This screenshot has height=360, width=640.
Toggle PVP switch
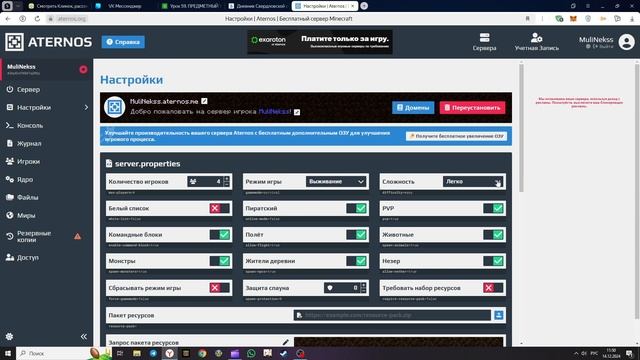point(493,208)
